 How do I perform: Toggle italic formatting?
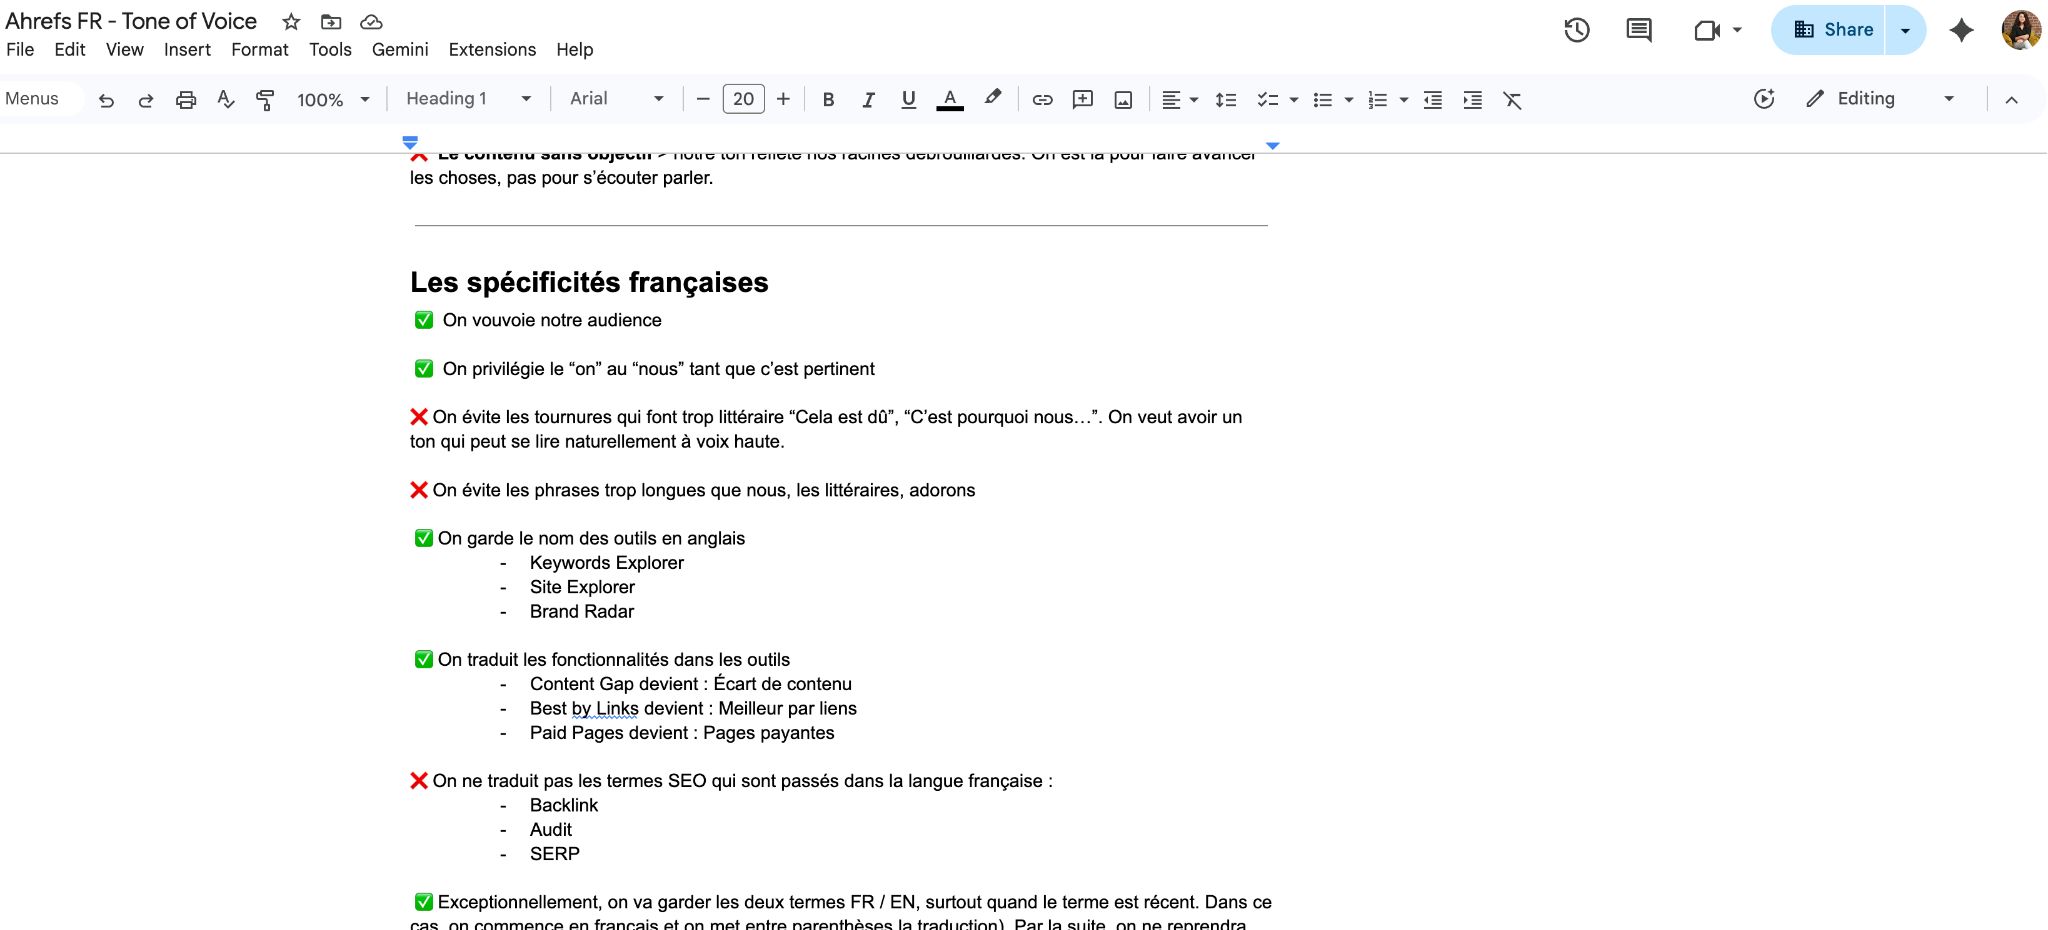(868, 100)
